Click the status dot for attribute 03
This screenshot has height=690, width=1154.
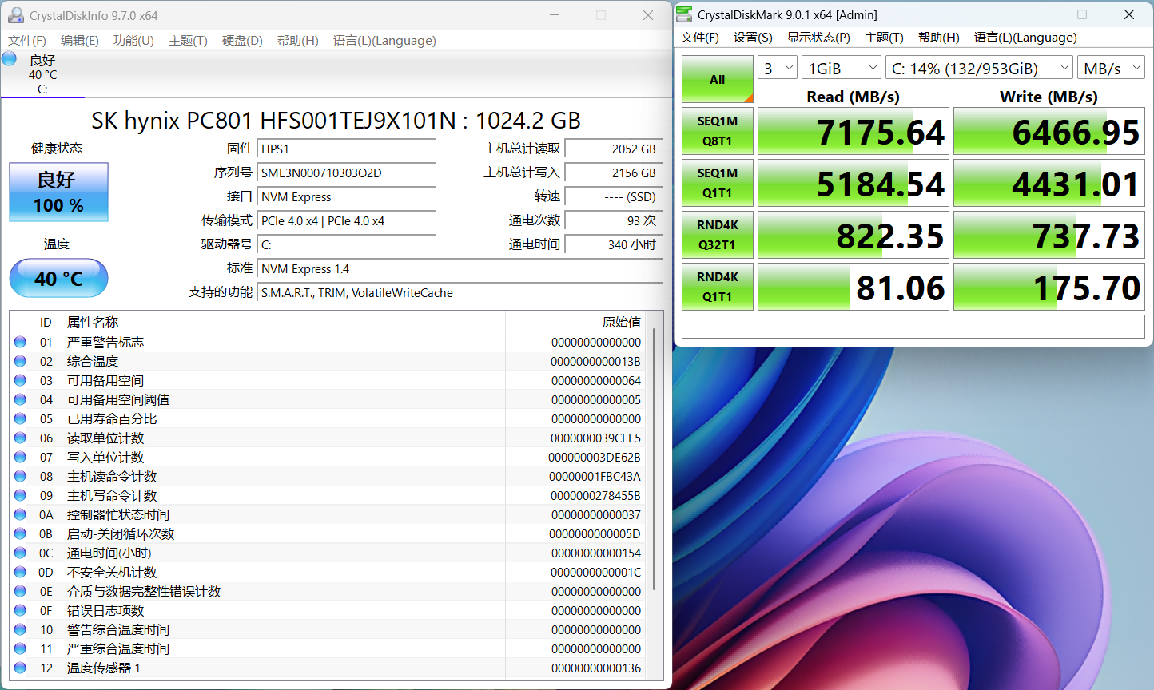point(20,380)
